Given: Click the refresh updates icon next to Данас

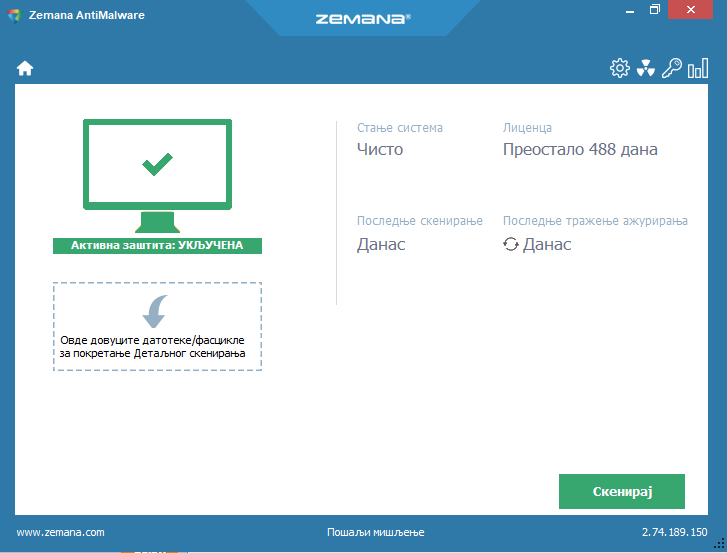Looking at the screenshot, I should pos(510,244).
